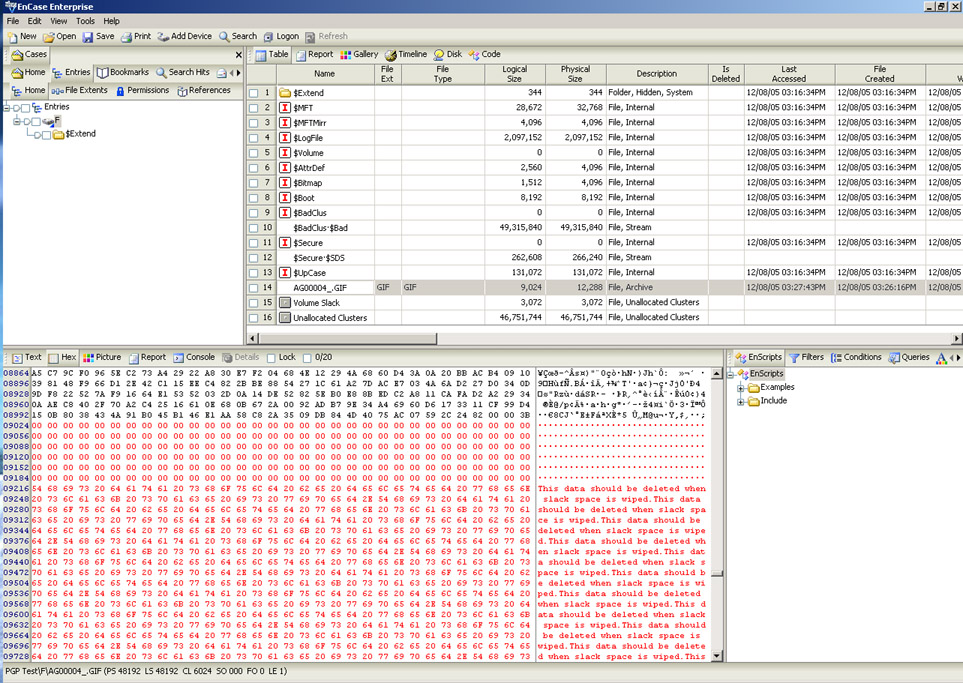
Task: Open the Code view icon
Action: tap(474, 55)
